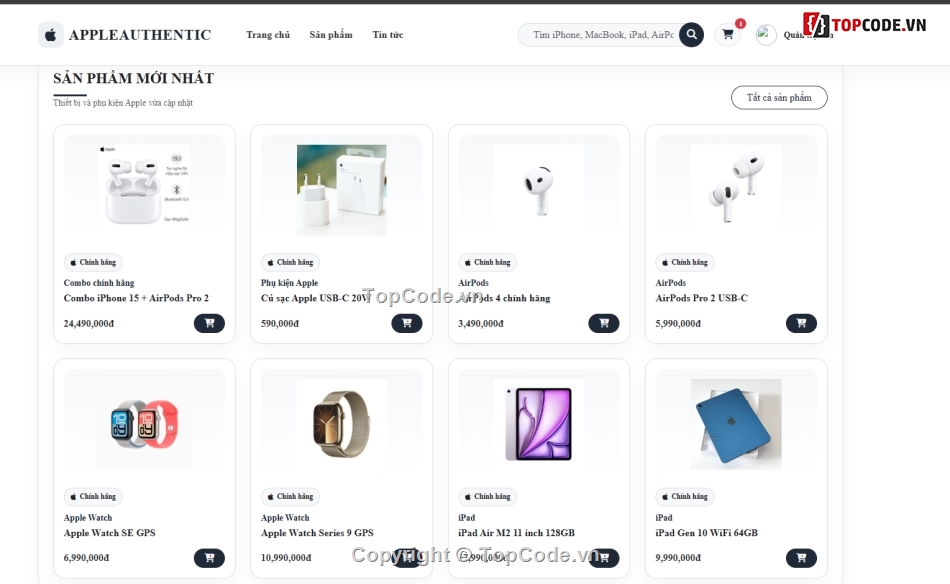Add Apple Watch SE GPS to cart
This screenshot has width=950, height=584.
pyautogui.click(x=209, y=557)
